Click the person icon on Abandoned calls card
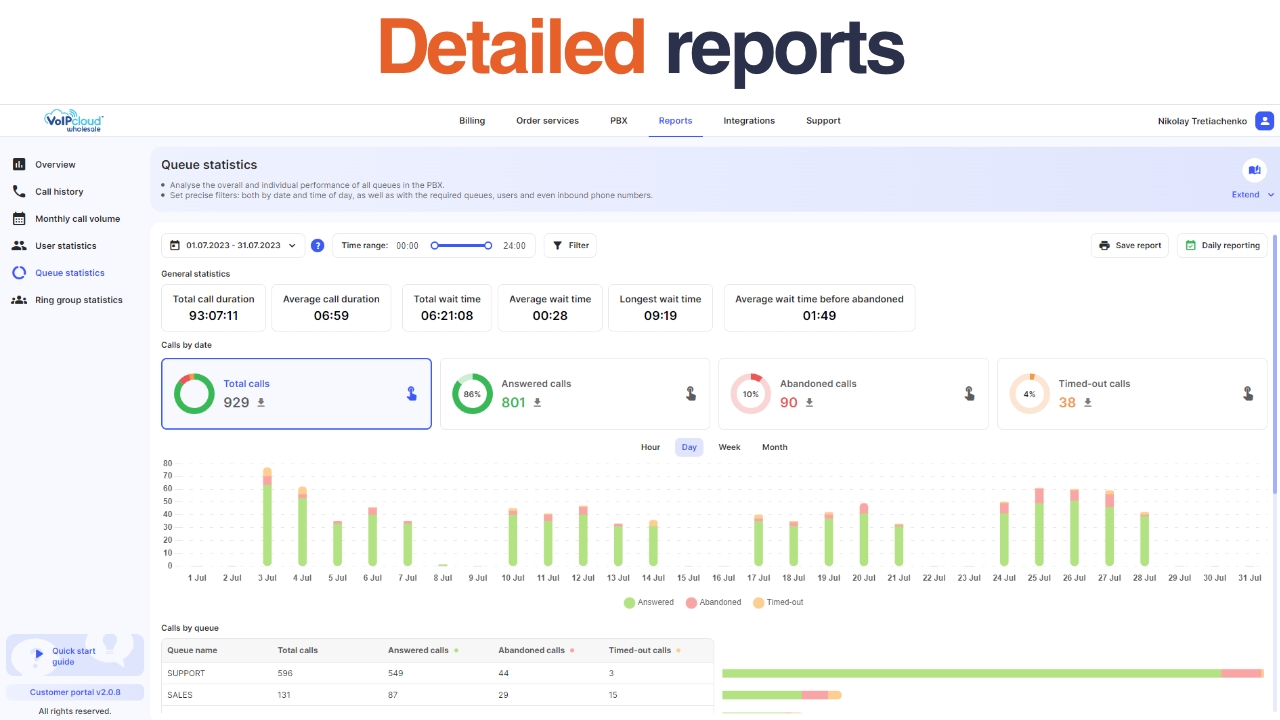Viewport: 1280px width, 720px height. point(968,393)
